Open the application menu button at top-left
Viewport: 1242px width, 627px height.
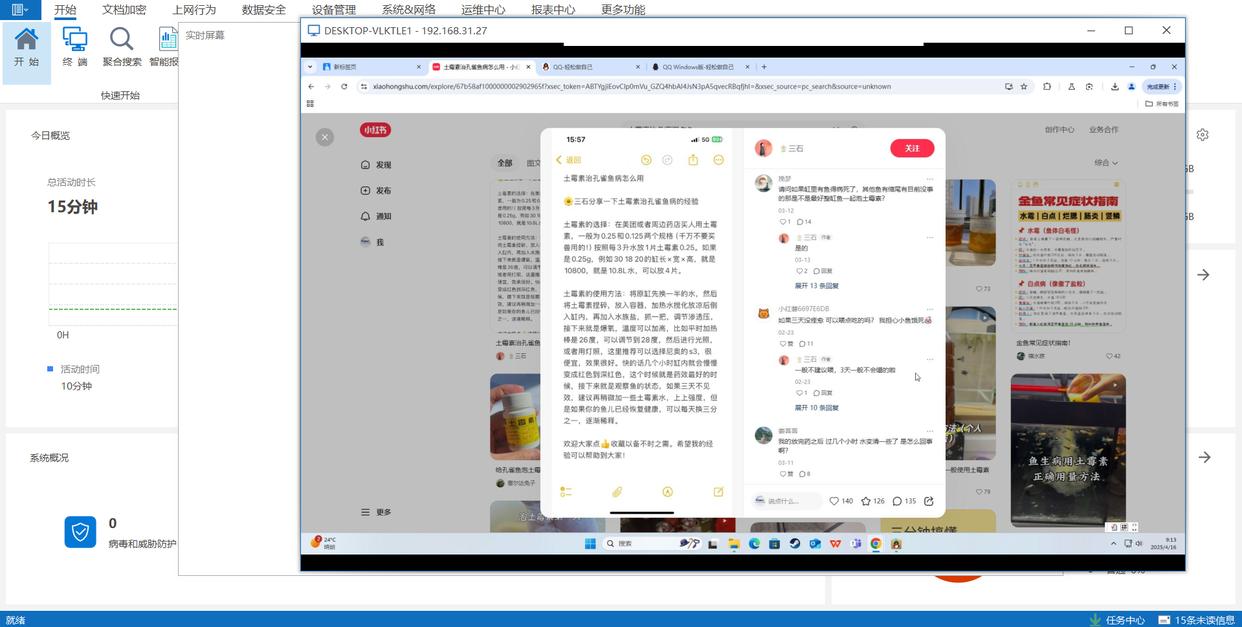click(19, 9)
